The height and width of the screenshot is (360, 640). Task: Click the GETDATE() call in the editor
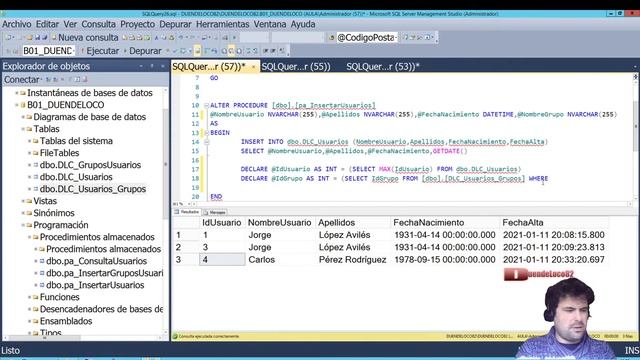[x=450, y=151]
